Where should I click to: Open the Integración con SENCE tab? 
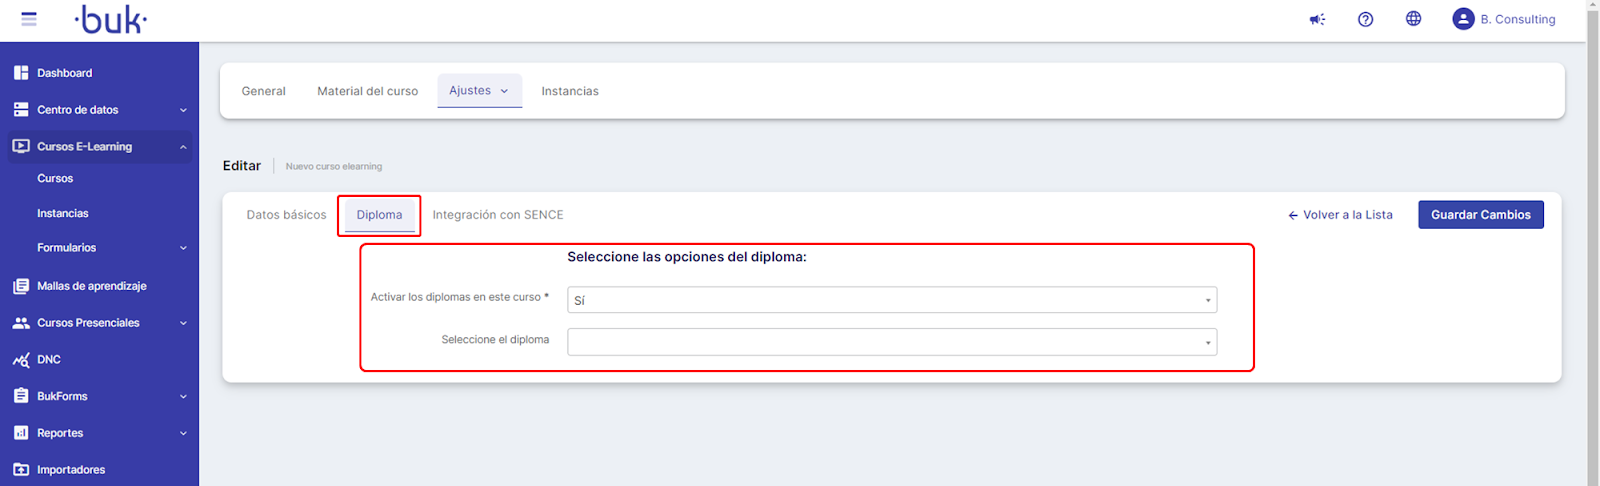498,215
